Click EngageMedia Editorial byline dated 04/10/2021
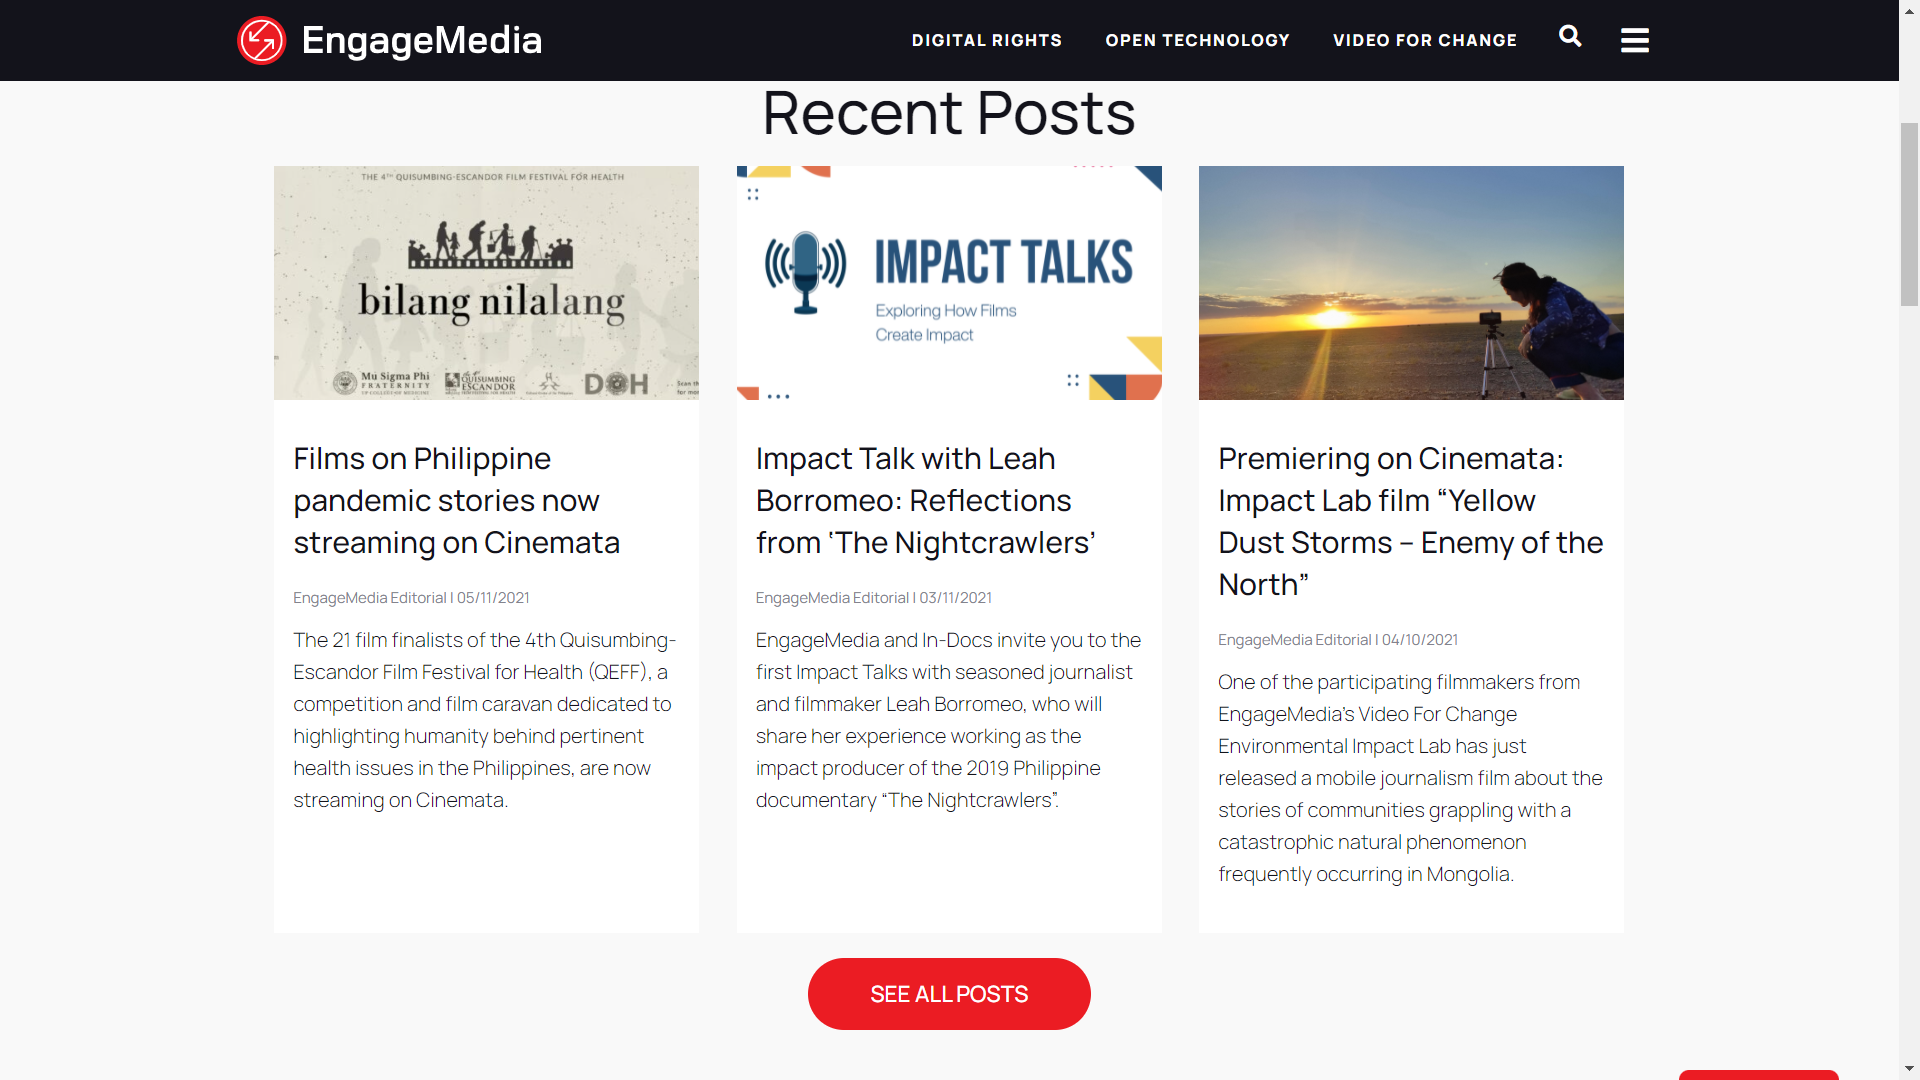 point(1338,640)
